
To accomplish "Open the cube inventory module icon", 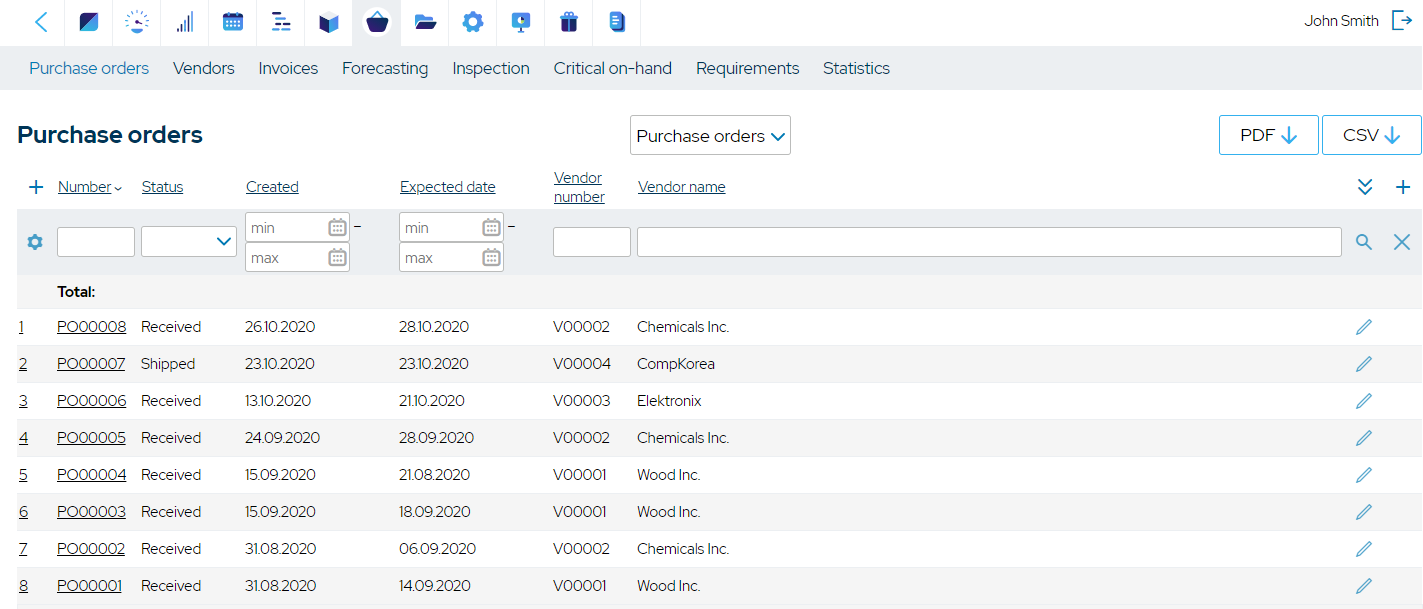I will [x=328, y=22].
